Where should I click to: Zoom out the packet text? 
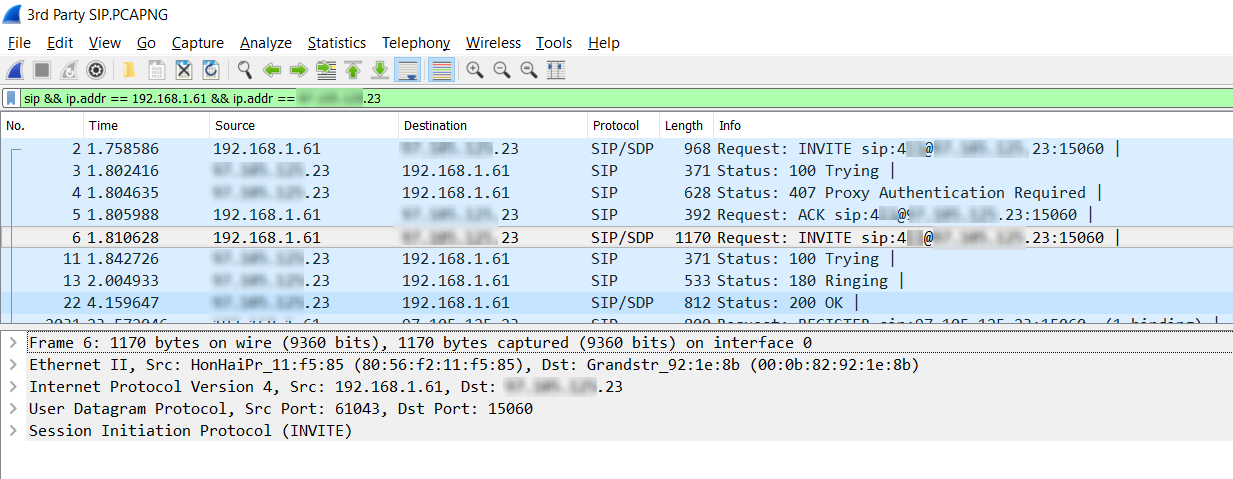click(x=502, y=70)
